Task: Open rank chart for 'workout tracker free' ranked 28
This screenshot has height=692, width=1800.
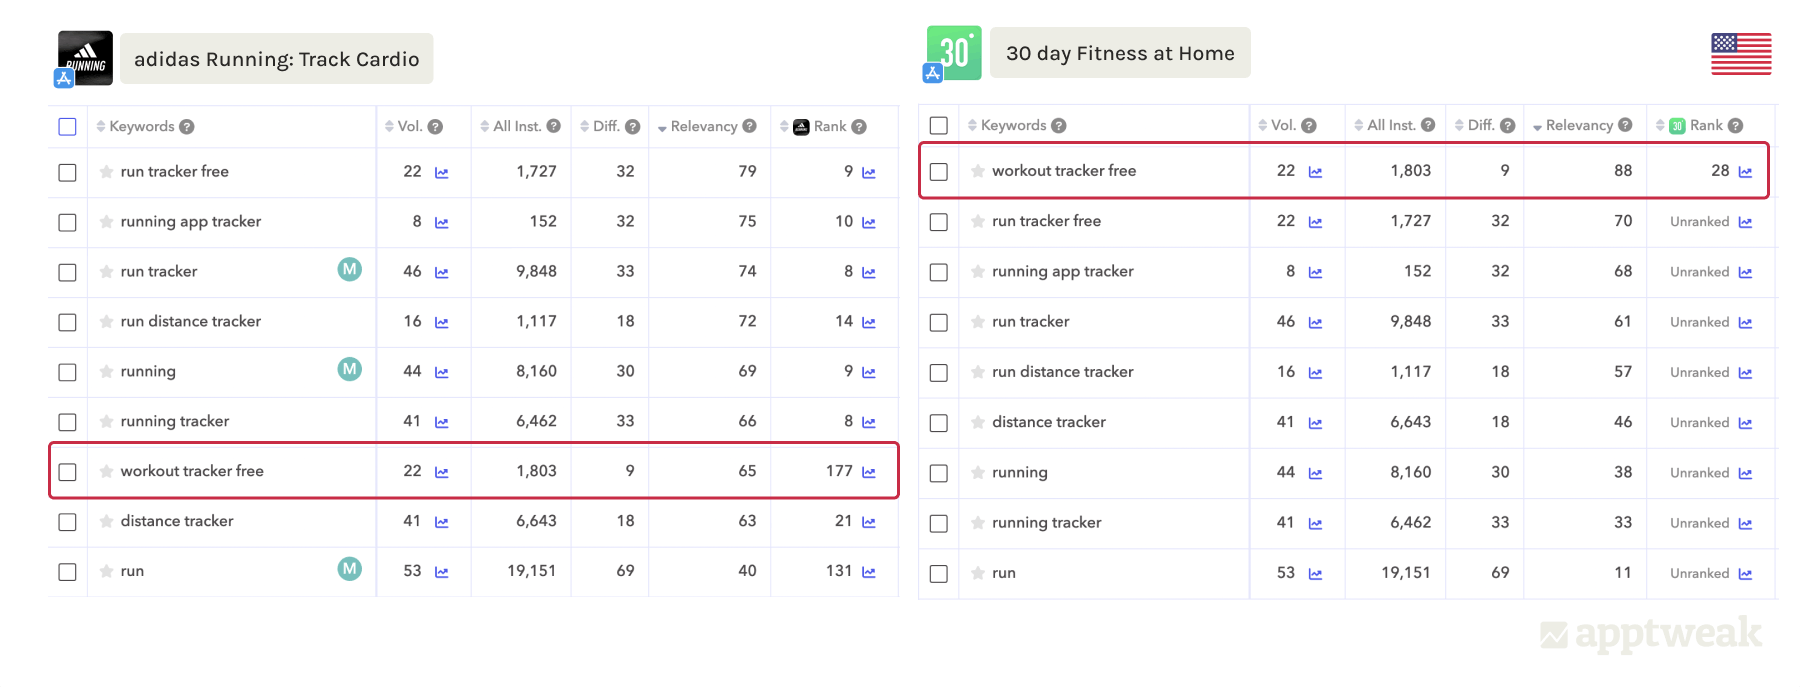Action: tap(1745, 172)
